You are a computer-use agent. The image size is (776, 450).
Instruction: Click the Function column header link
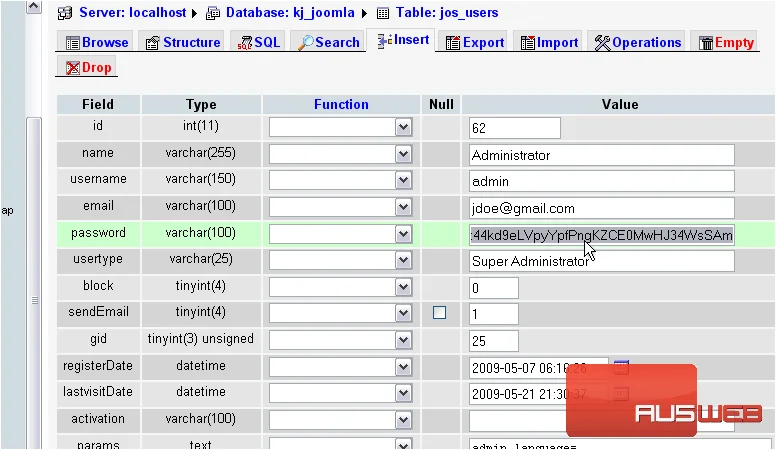pyautogui.click(x=341, y=104)
